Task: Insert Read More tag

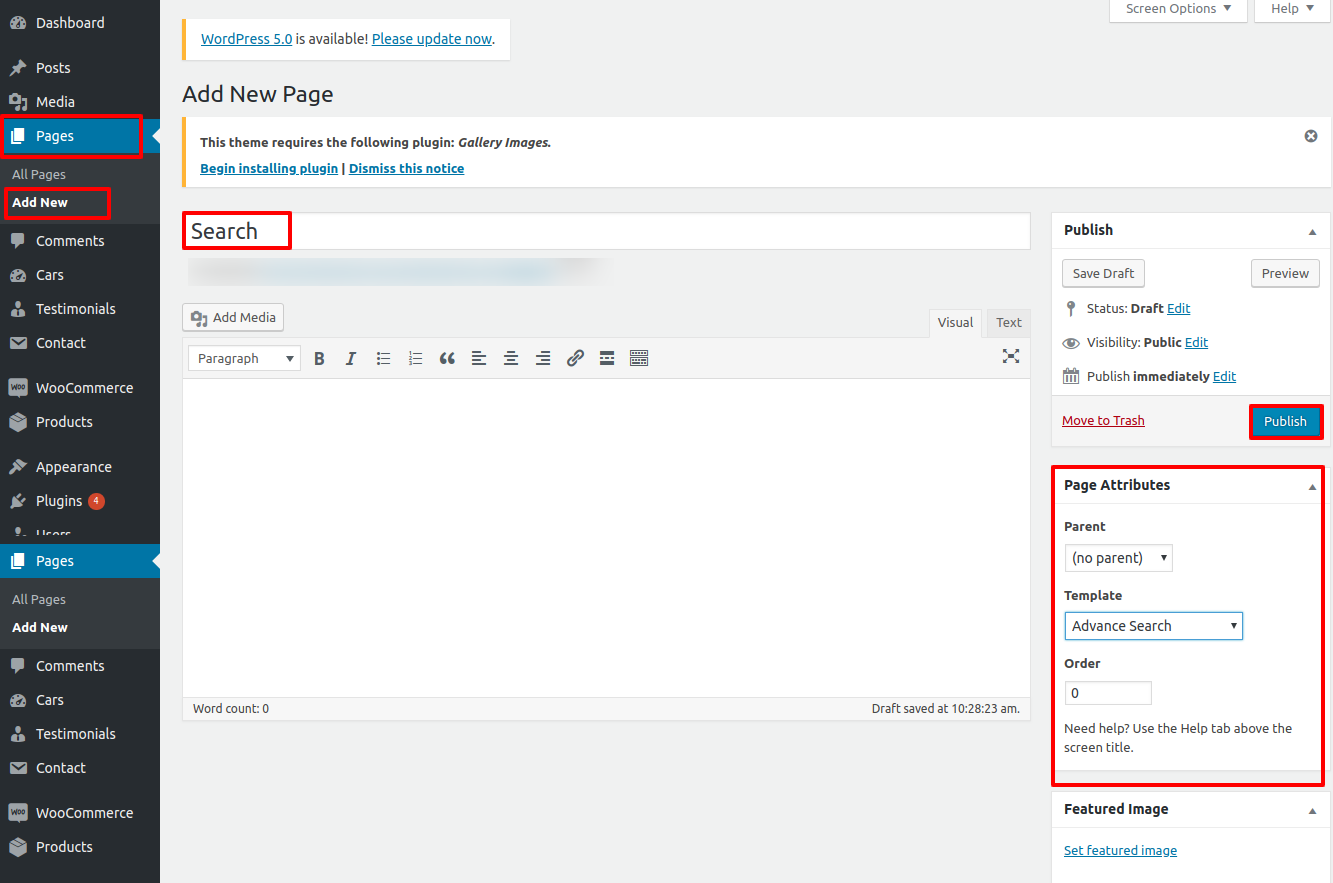Action: tap(607, 358)
